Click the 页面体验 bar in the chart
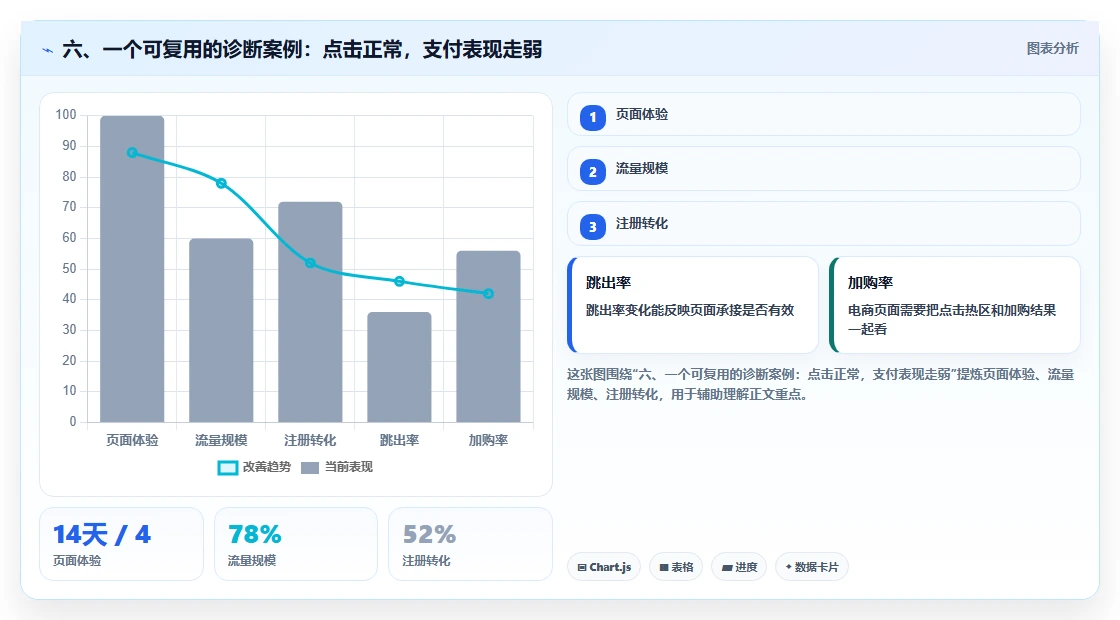 132,269
